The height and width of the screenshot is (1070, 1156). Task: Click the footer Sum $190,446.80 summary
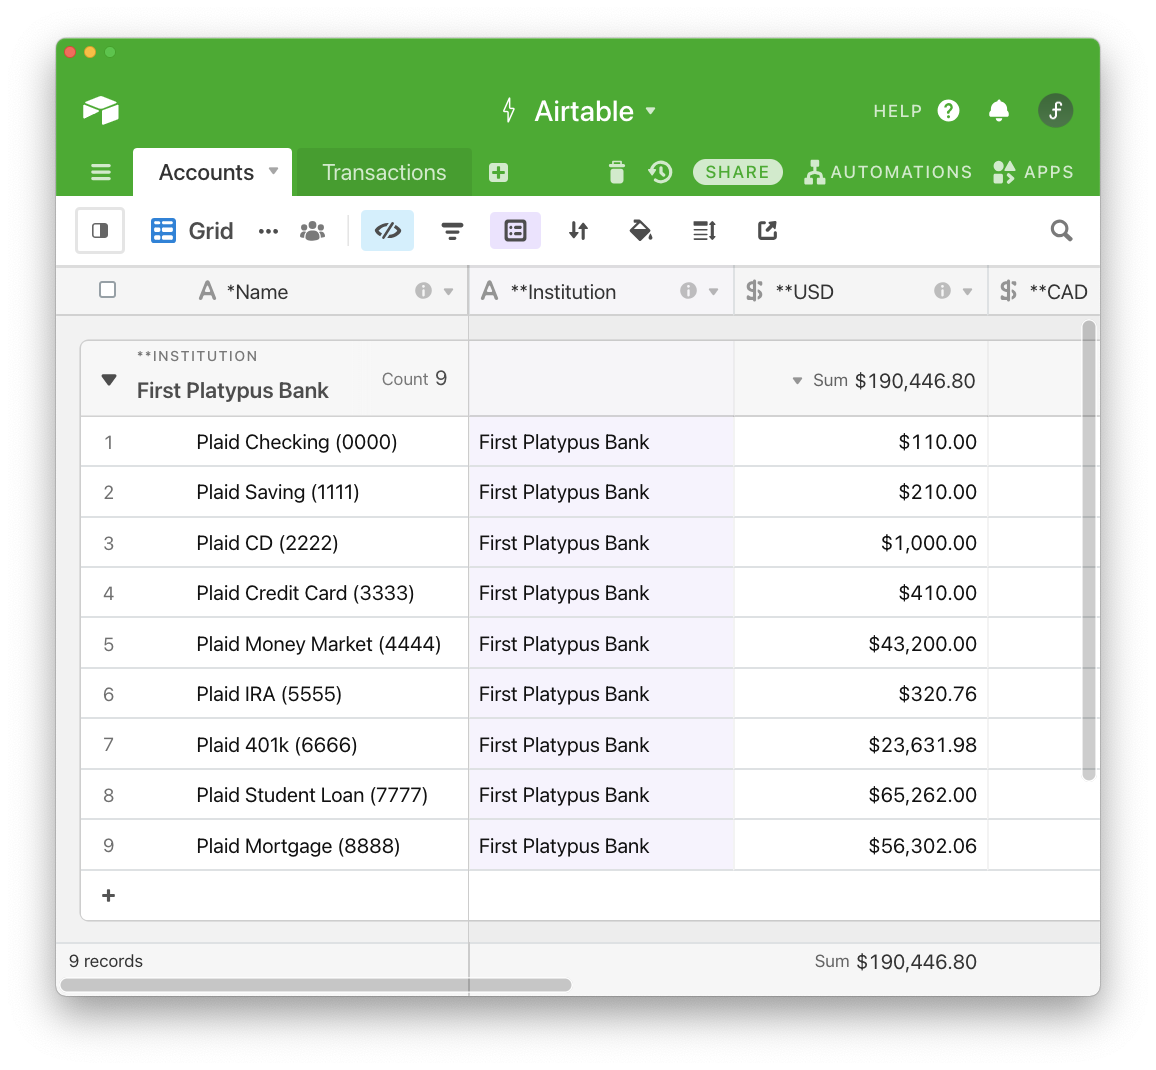coord(895,962)
